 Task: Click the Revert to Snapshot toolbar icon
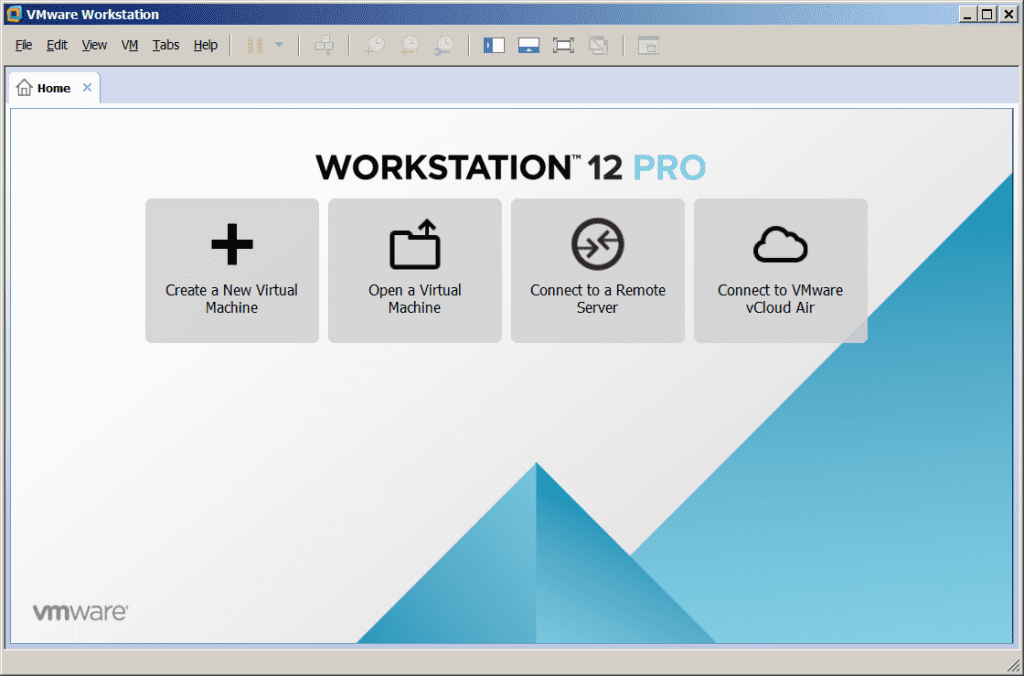coord(409,45)
